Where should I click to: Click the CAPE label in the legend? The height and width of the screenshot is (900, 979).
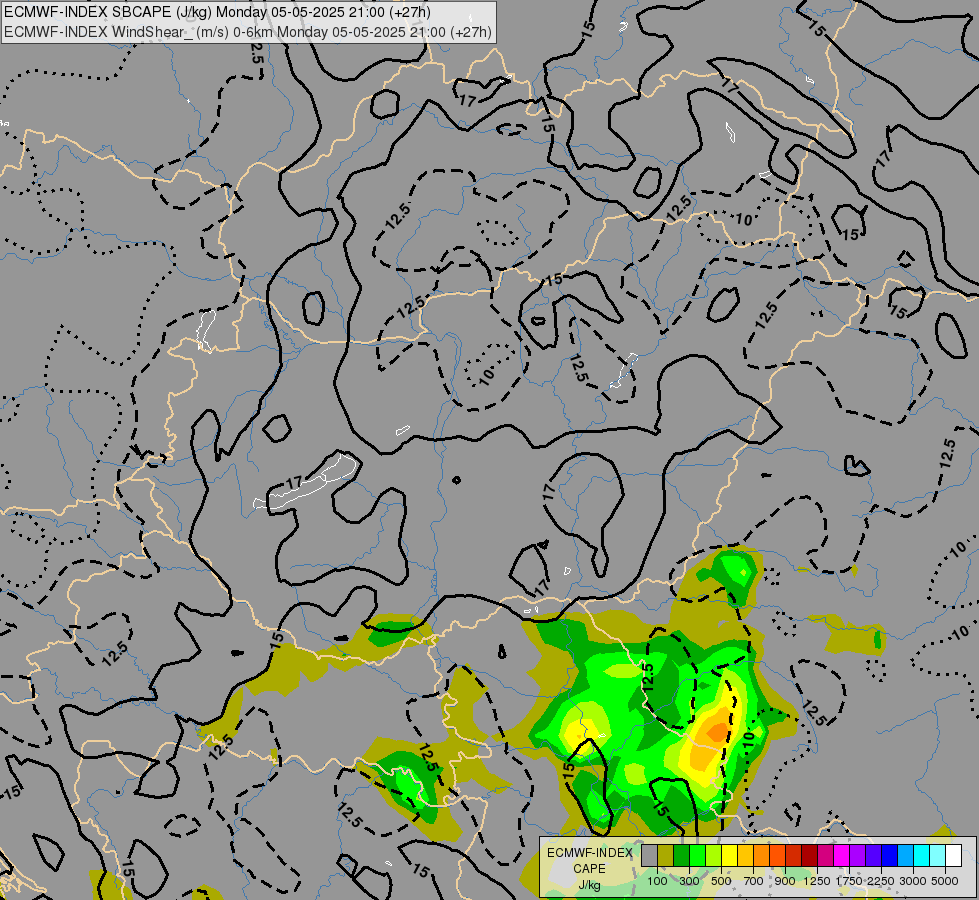coord(590,869)
